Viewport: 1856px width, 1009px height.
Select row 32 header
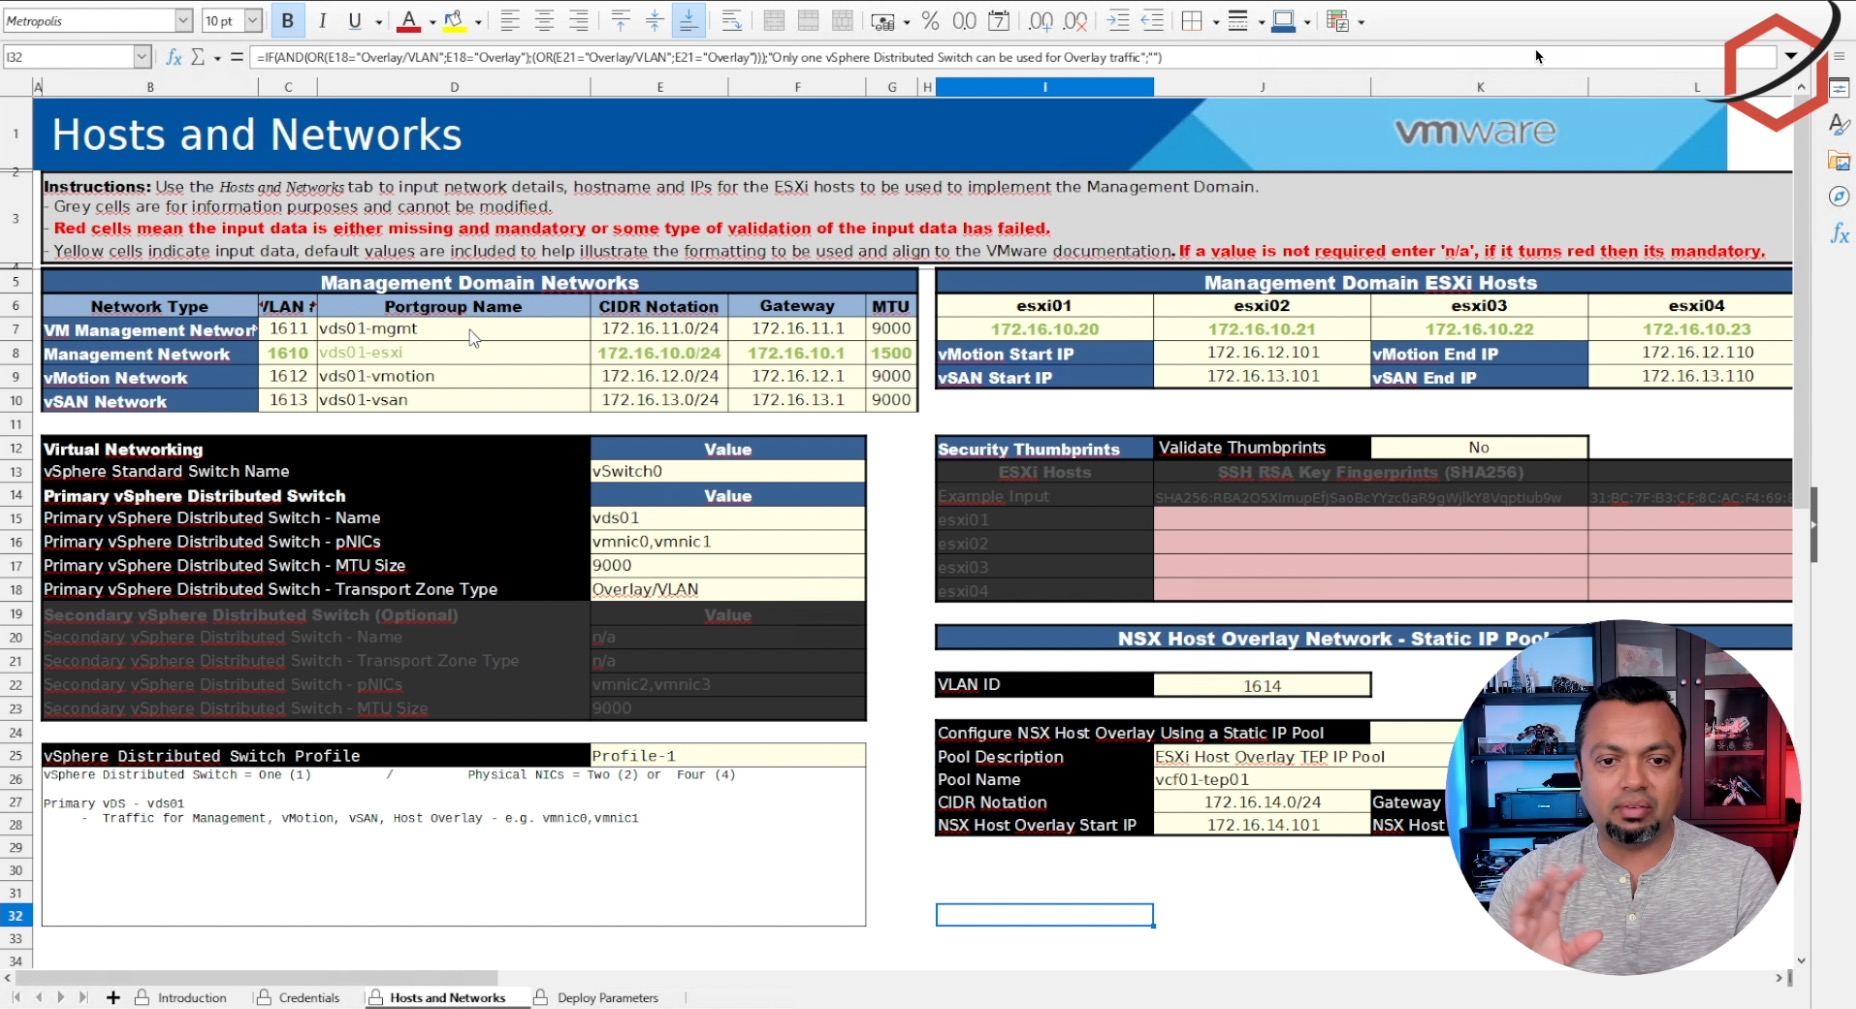pyautogui.click(x=16, y=915)
